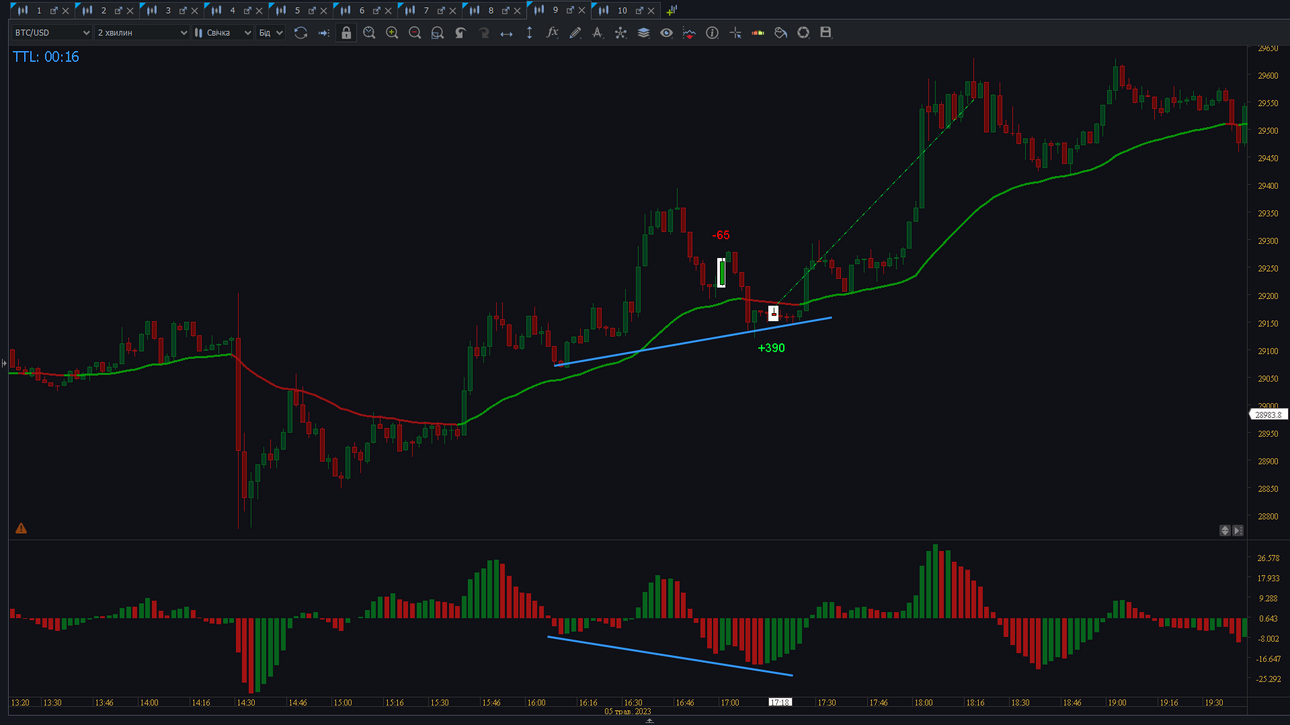Image resolution: width=1290 pixels, height=725 pixels.
Task: Zoom out with the minus magnifier
Action: click(x=415, y=33)
